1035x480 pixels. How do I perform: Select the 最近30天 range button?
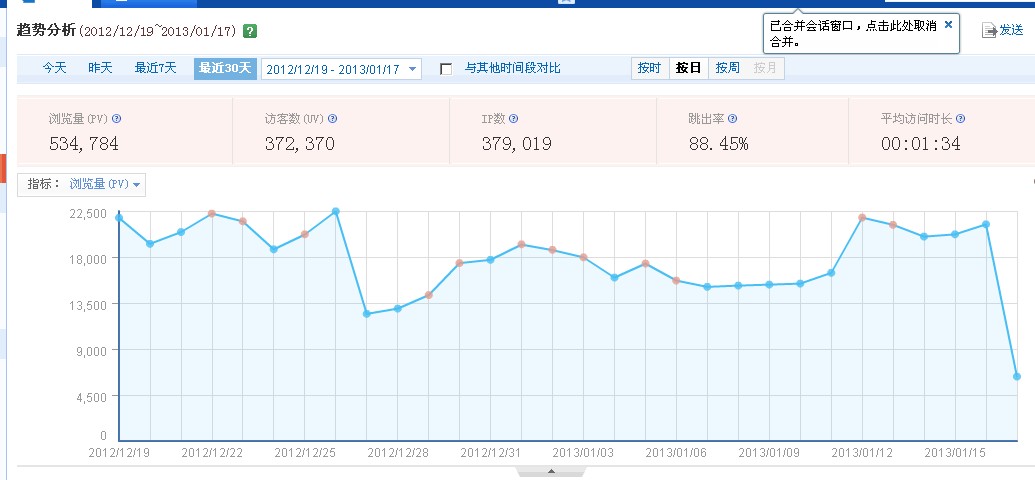[225, 68]
